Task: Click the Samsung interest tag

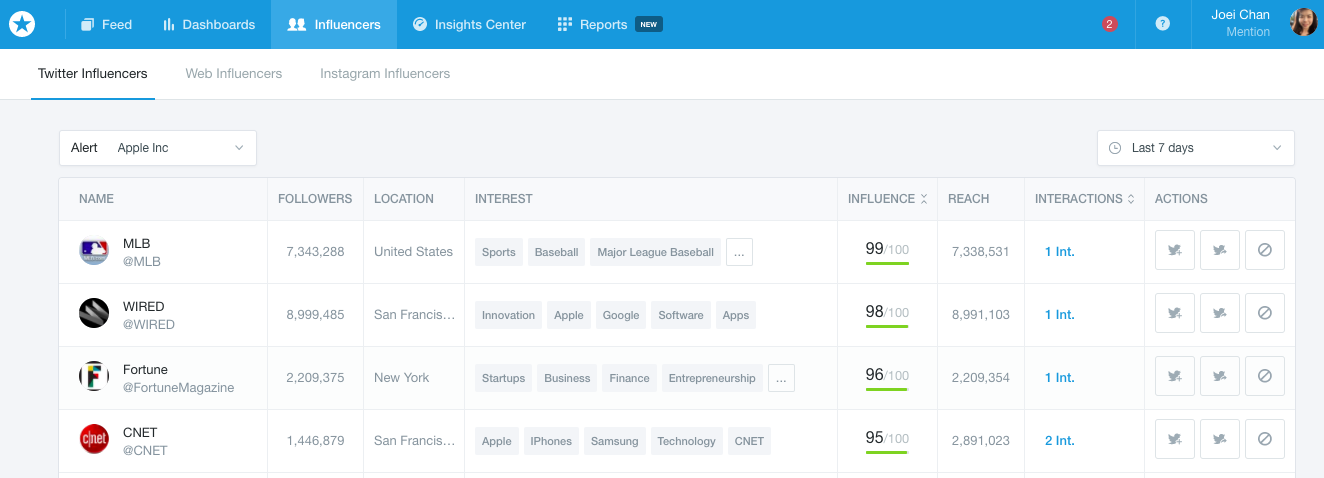Action: pos(615,441)
